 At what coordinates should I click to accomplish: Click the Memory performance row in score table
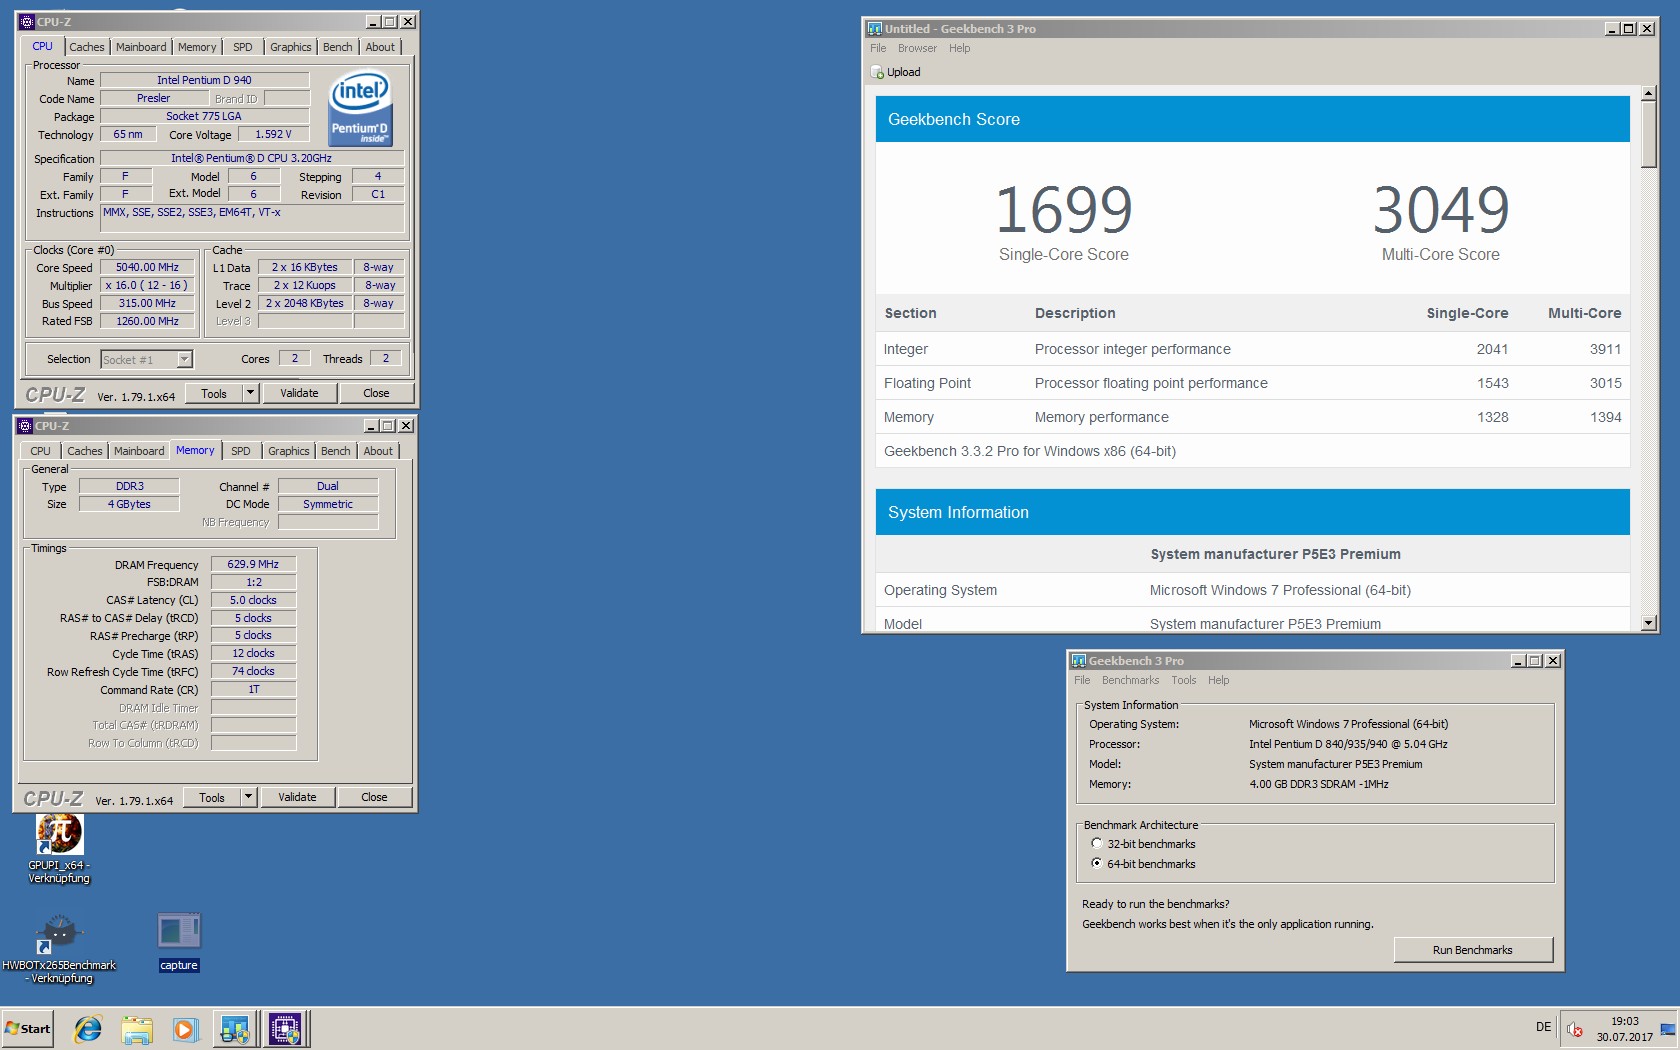point(1252,417)
